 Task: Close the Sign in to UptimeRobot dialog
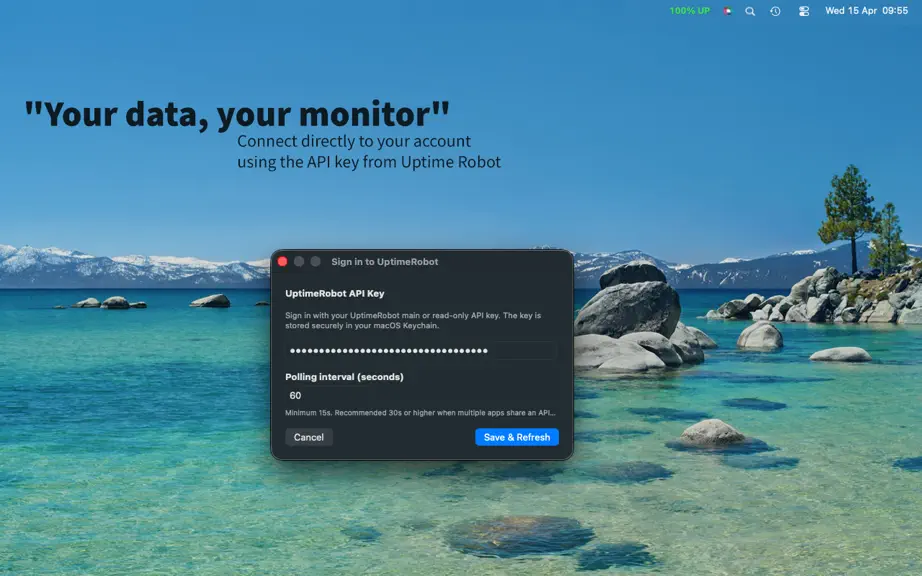point(282,262)
